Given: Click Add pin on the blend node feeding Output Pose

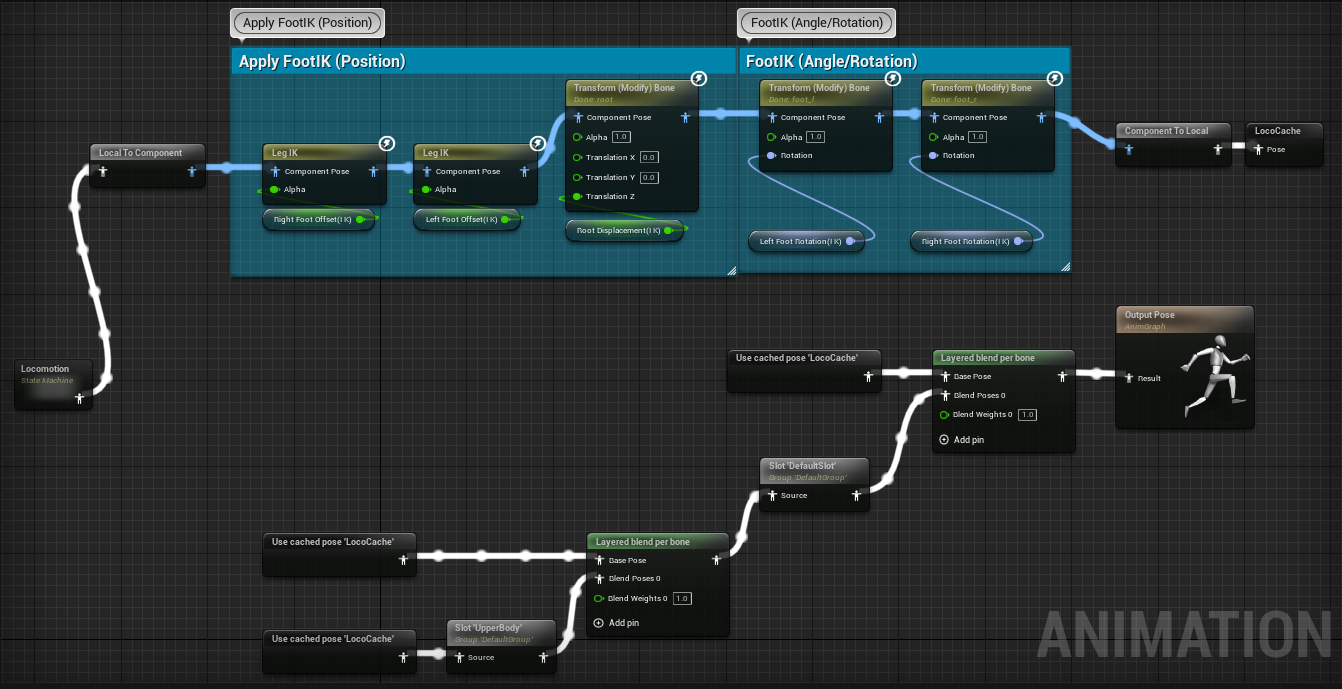Looking at the screenshot, I should tap(962, 440).
